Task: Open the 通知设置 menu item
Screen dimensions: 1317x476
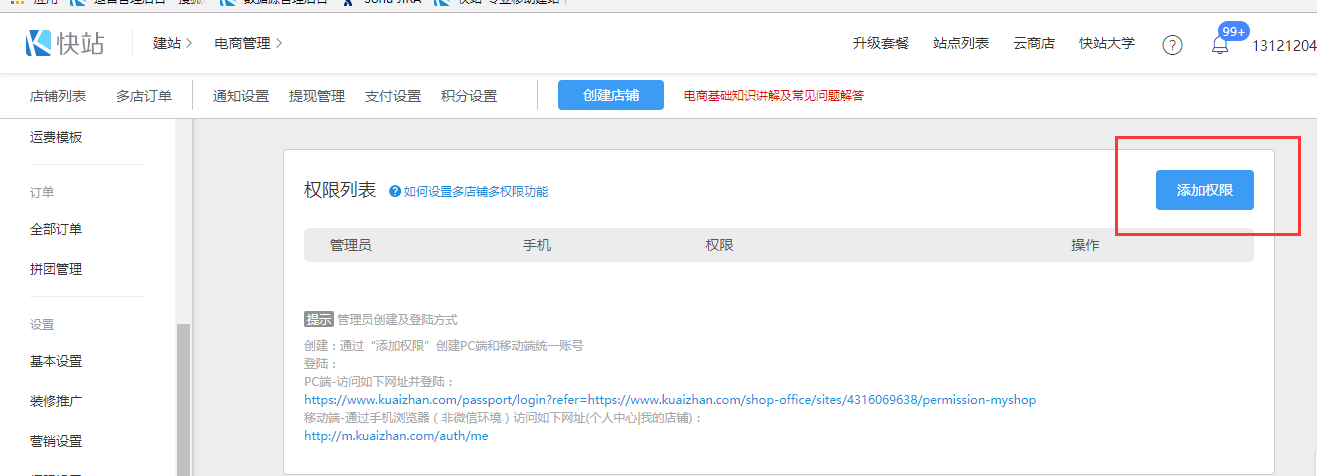Action: (241, 96)
